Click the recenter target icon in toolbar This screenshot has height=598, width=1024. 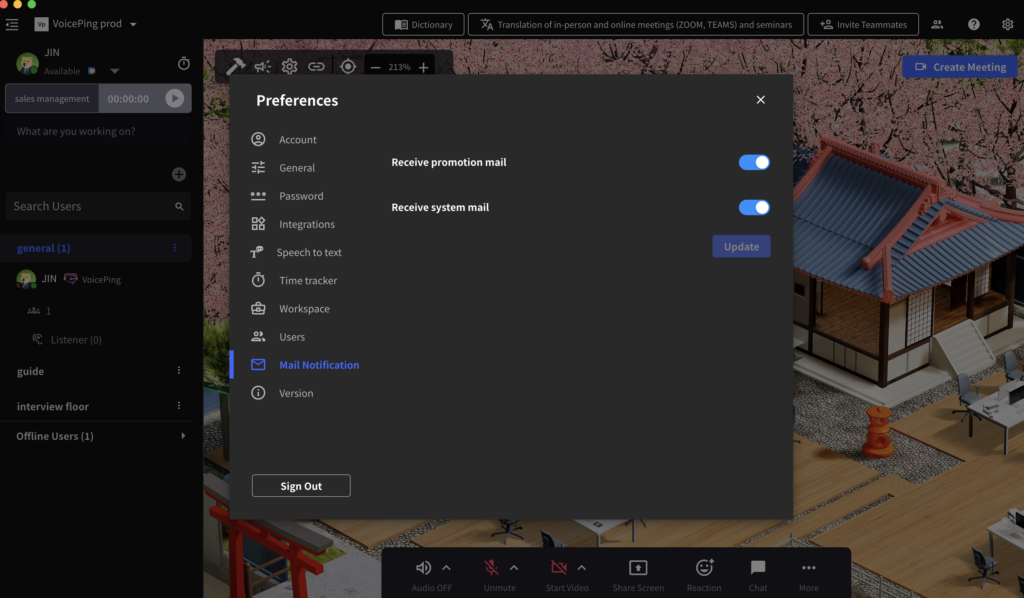[348, 67]
